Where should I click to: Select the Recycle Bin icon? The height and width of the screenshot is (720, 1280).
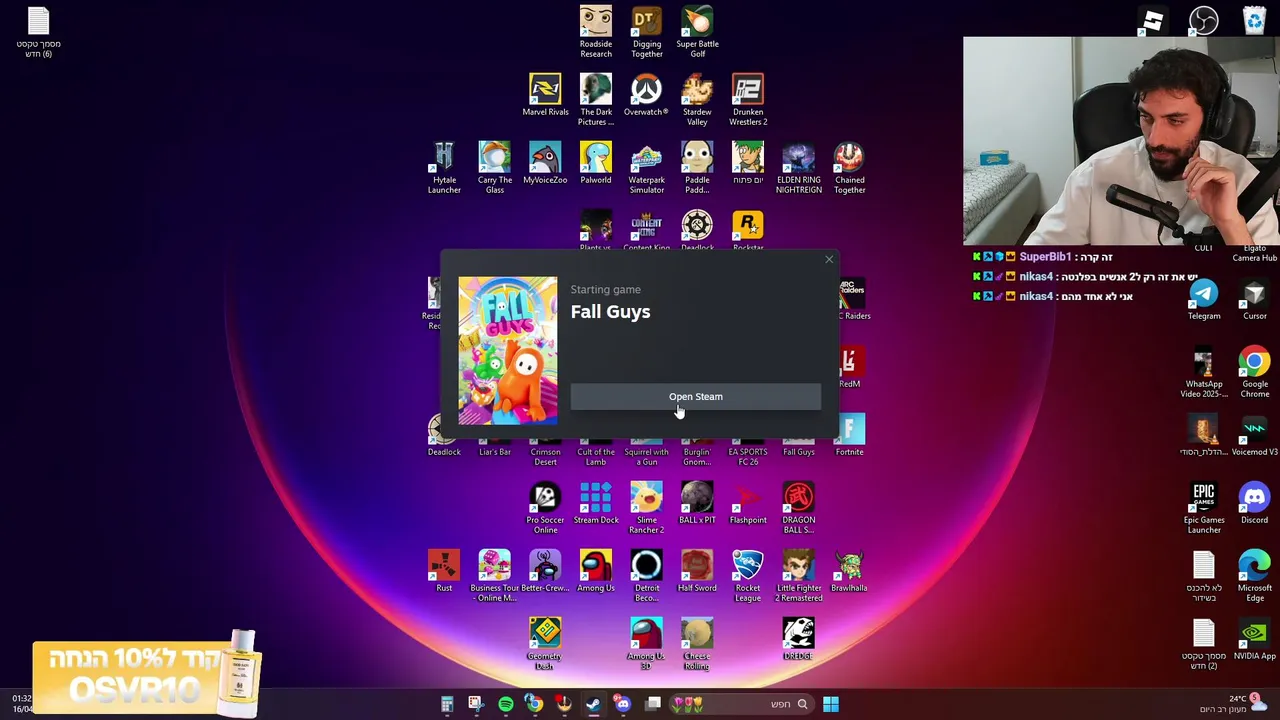(x=1254, y=21)
